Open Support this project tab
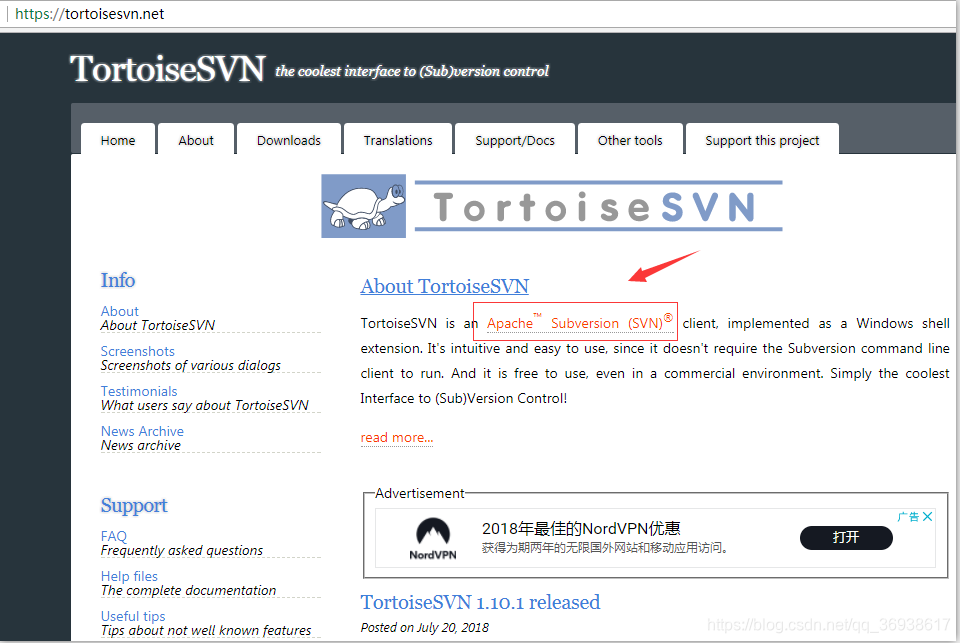This screenshot has height=643, width=960. (762, 140)
